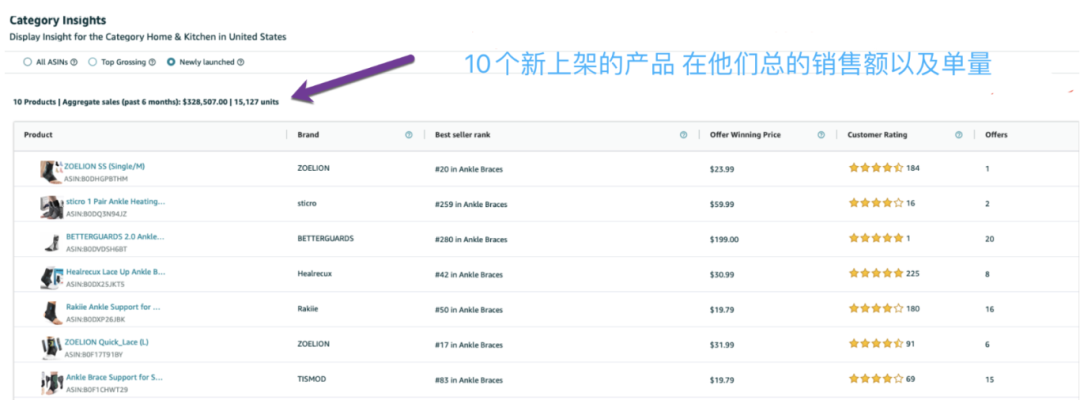Click the Product column header

39,135
